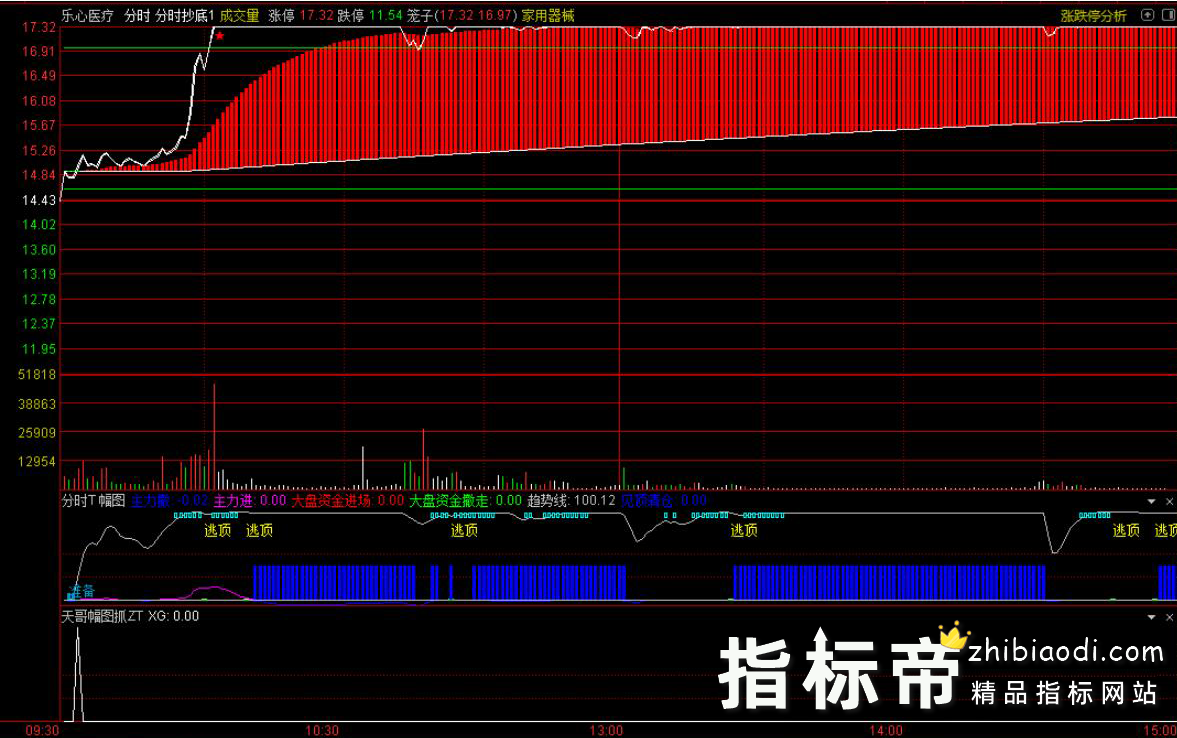This screenshot has width=1177, height=738.
Task: Click the 14.02 price axis label
Action: pyautogui.click(x=38, y=224)
